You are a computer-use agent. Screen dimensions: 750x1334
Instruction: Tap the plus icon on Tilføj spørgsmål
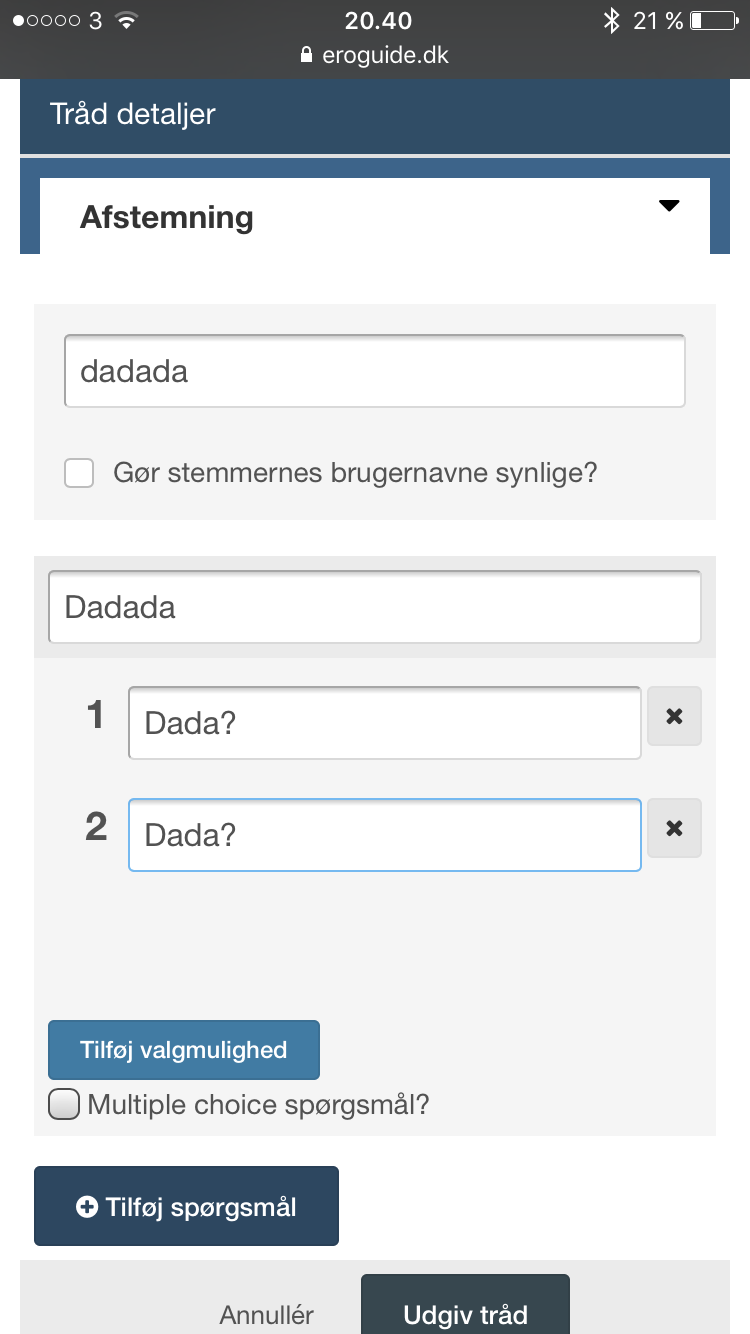[x=87, y=1207]
